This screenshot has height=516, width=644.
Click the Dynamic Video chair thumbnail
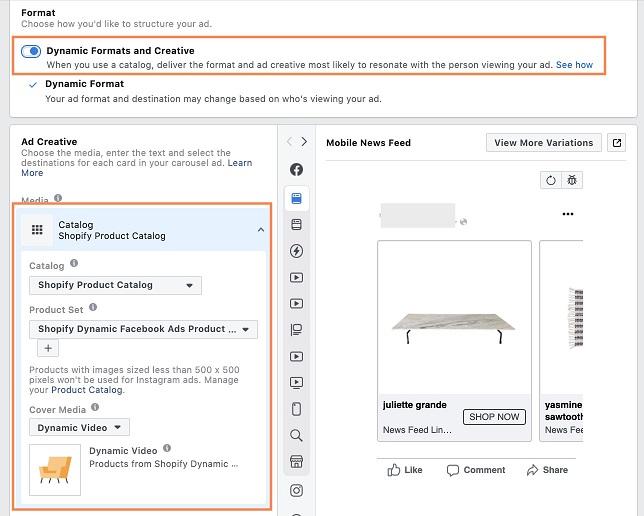(x=55, y=469)
